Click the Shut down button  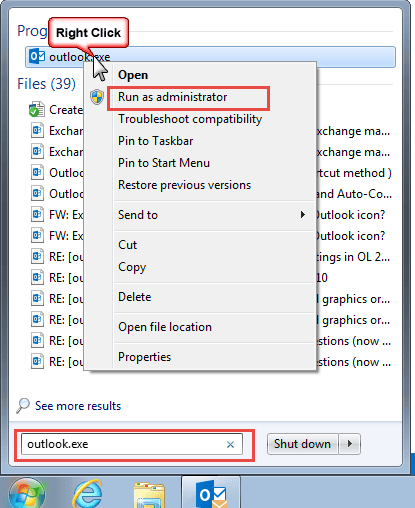click(x=302, y=444)
